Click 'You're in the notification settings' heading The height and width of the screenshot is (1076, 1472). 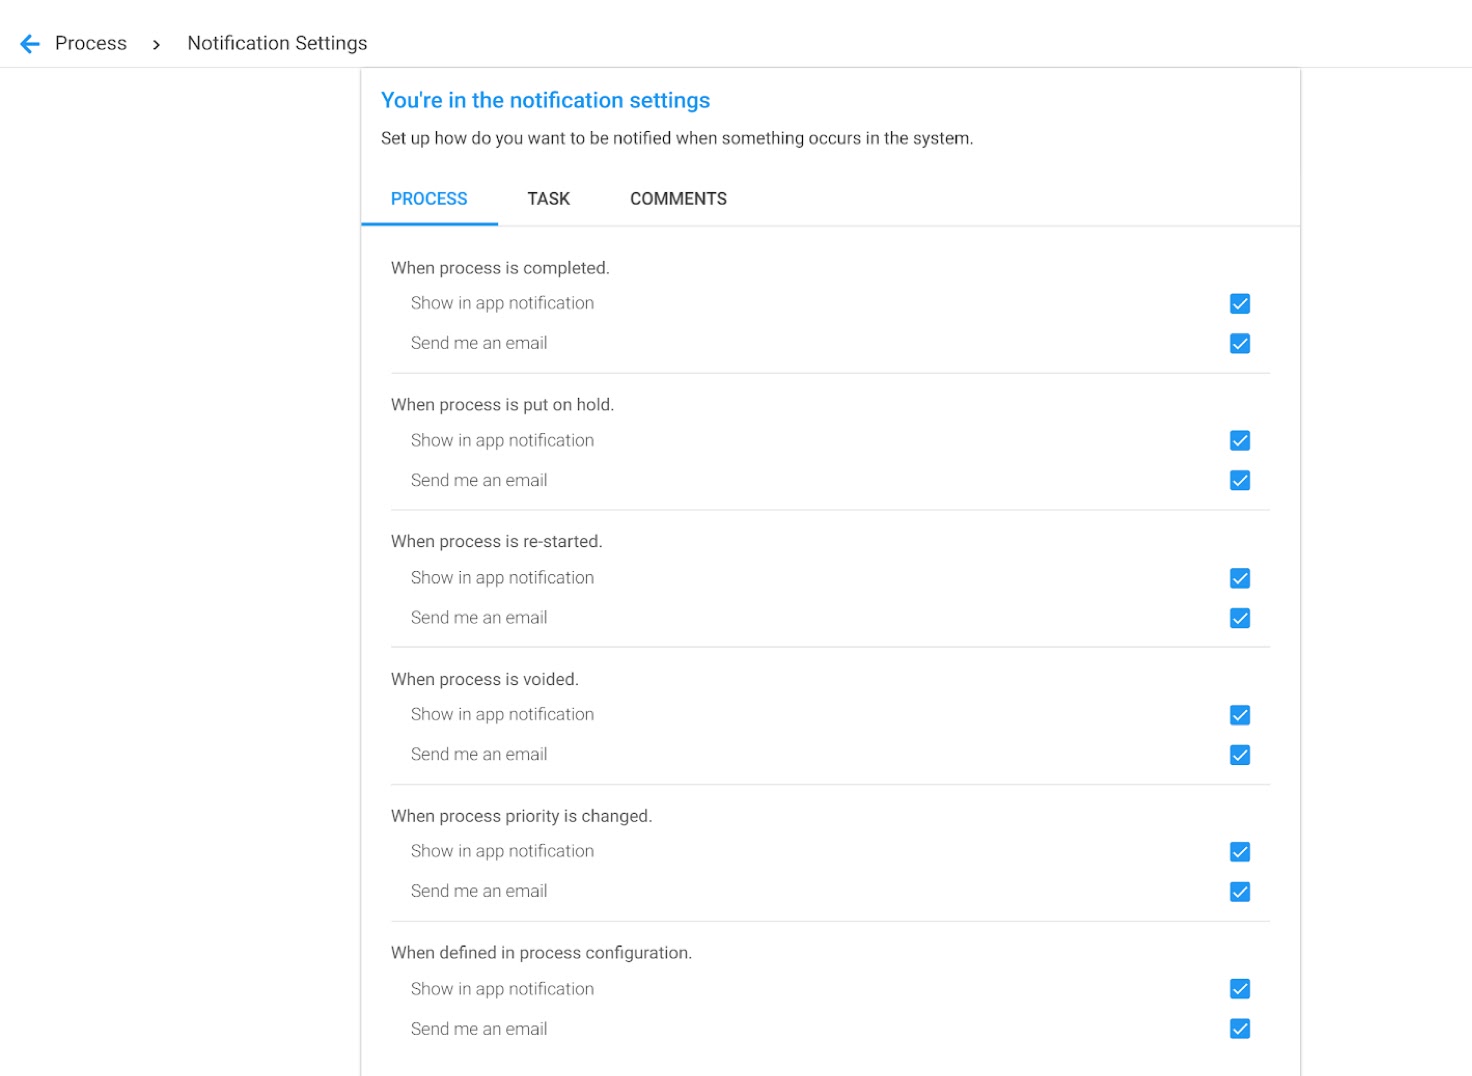(545, 100)
